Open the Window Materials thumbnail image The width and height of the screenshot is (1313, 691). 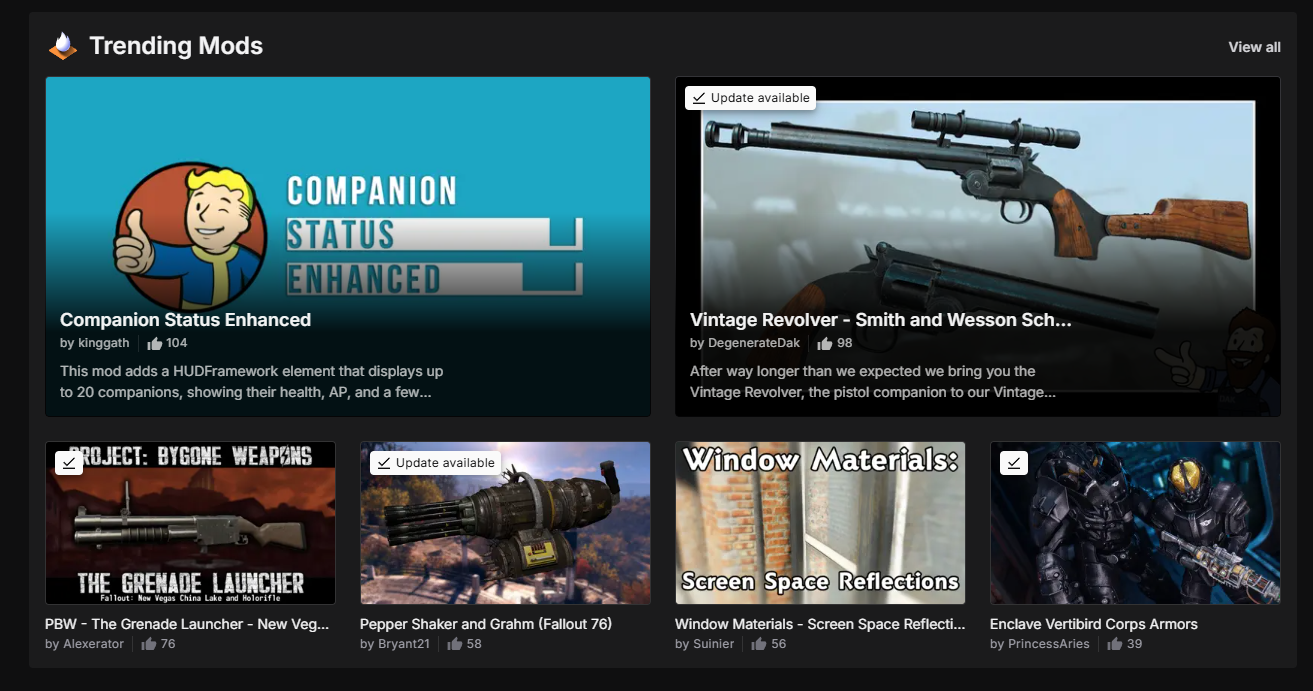(820, 523)
